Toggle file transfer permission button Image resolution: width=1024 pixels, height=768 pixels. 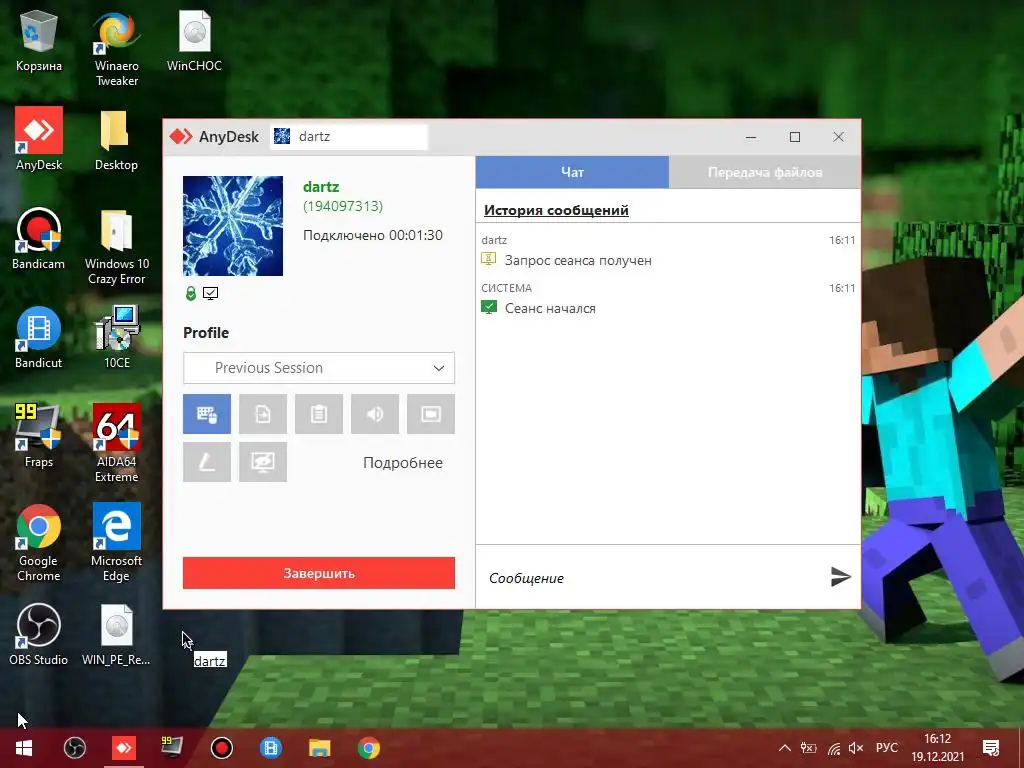(263, 414)
